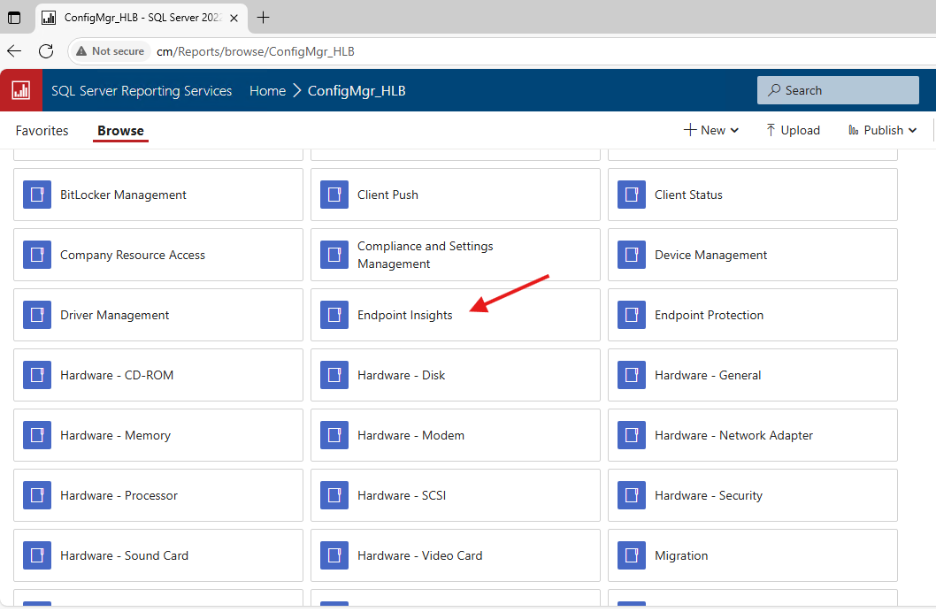Image resolution: width=936 pixels, height=609 pixels.
Task: Click the SQL Server Reporting Services logo
Action: [x=20, y=90]
